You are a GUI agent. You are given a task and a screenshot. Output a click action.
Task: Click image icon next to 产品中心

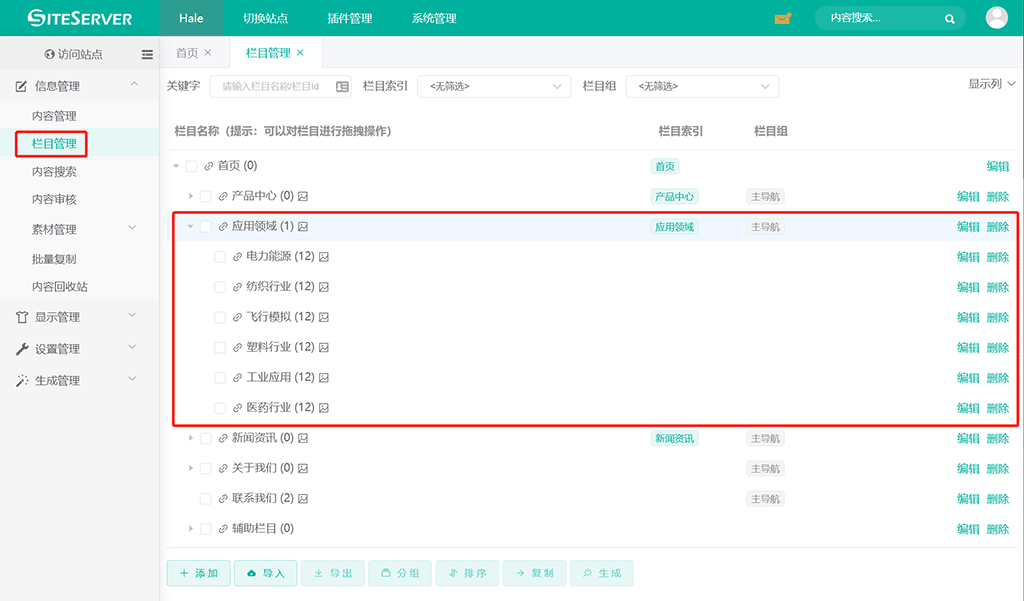303,196
